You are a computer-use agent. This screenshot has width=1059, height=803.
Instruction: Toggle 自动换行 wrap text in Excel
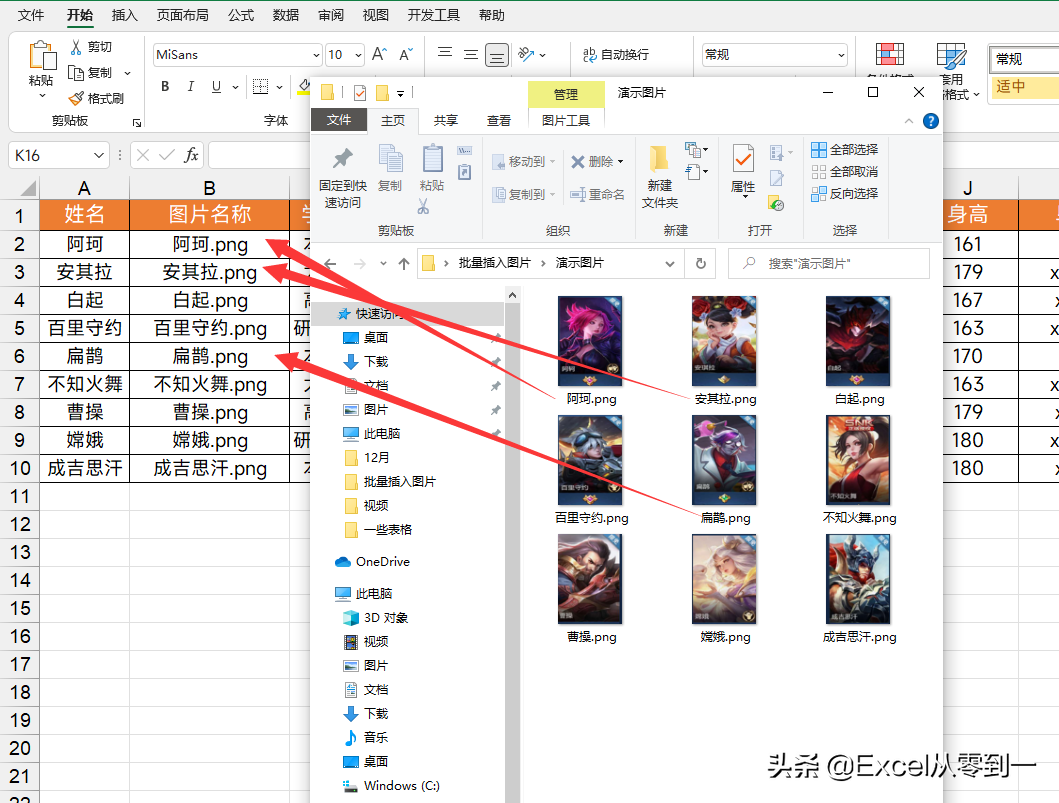click(x=615, y=55)
